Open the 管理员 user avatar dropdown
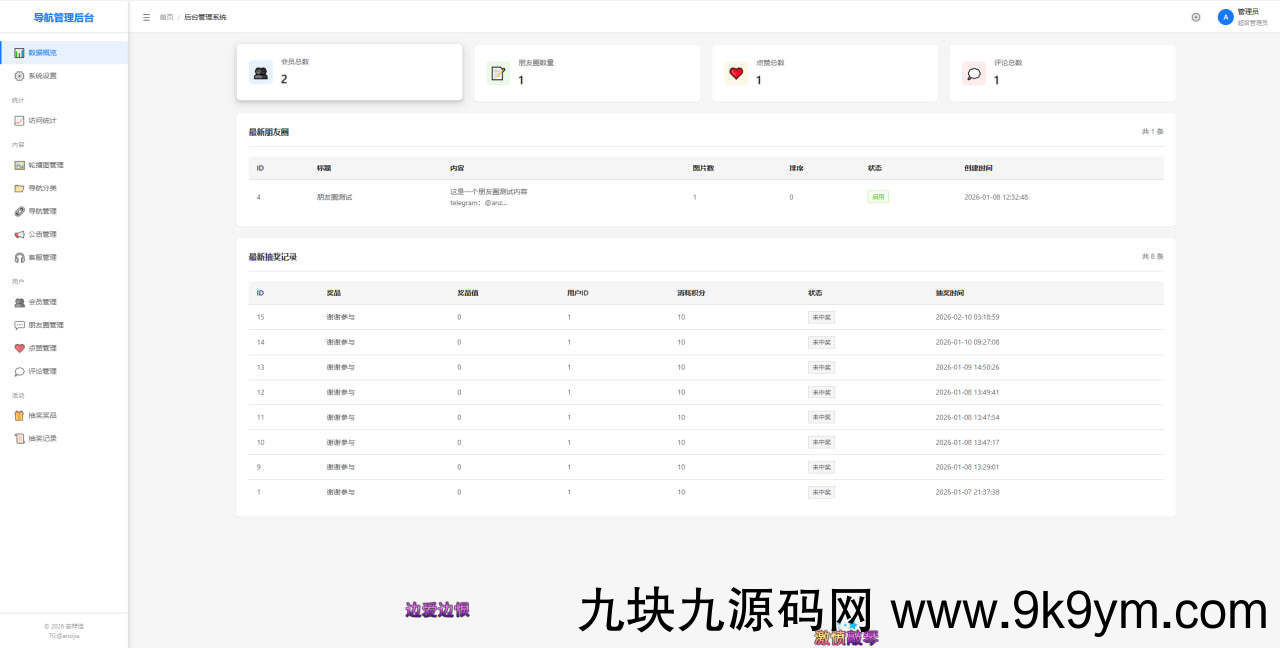Image resolution: width=1280 pixels, height=648 pixels. (x=1238, y=17)
